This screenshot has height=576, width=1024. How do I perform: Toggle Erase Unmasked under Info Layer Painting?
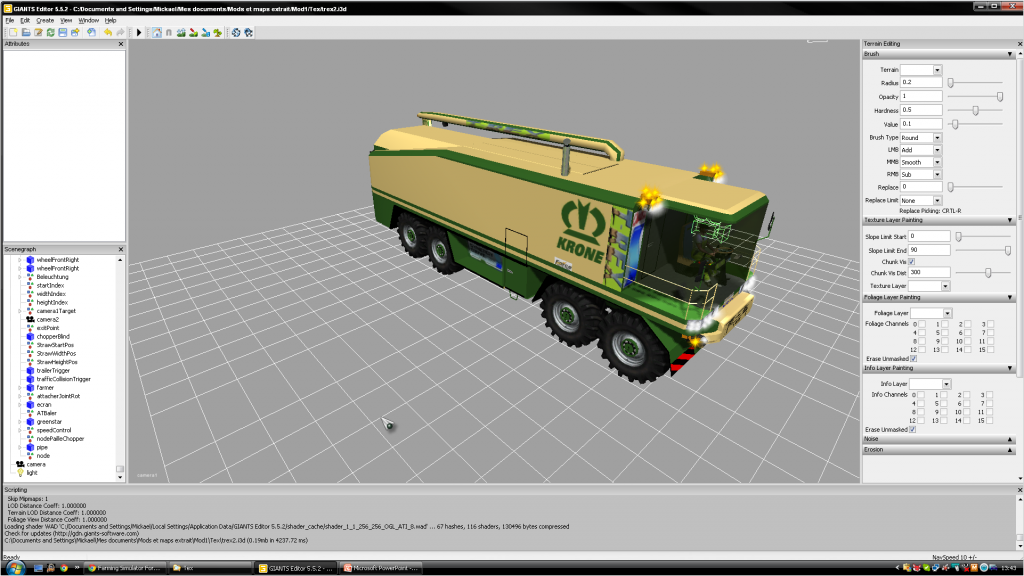click(912, 429)
